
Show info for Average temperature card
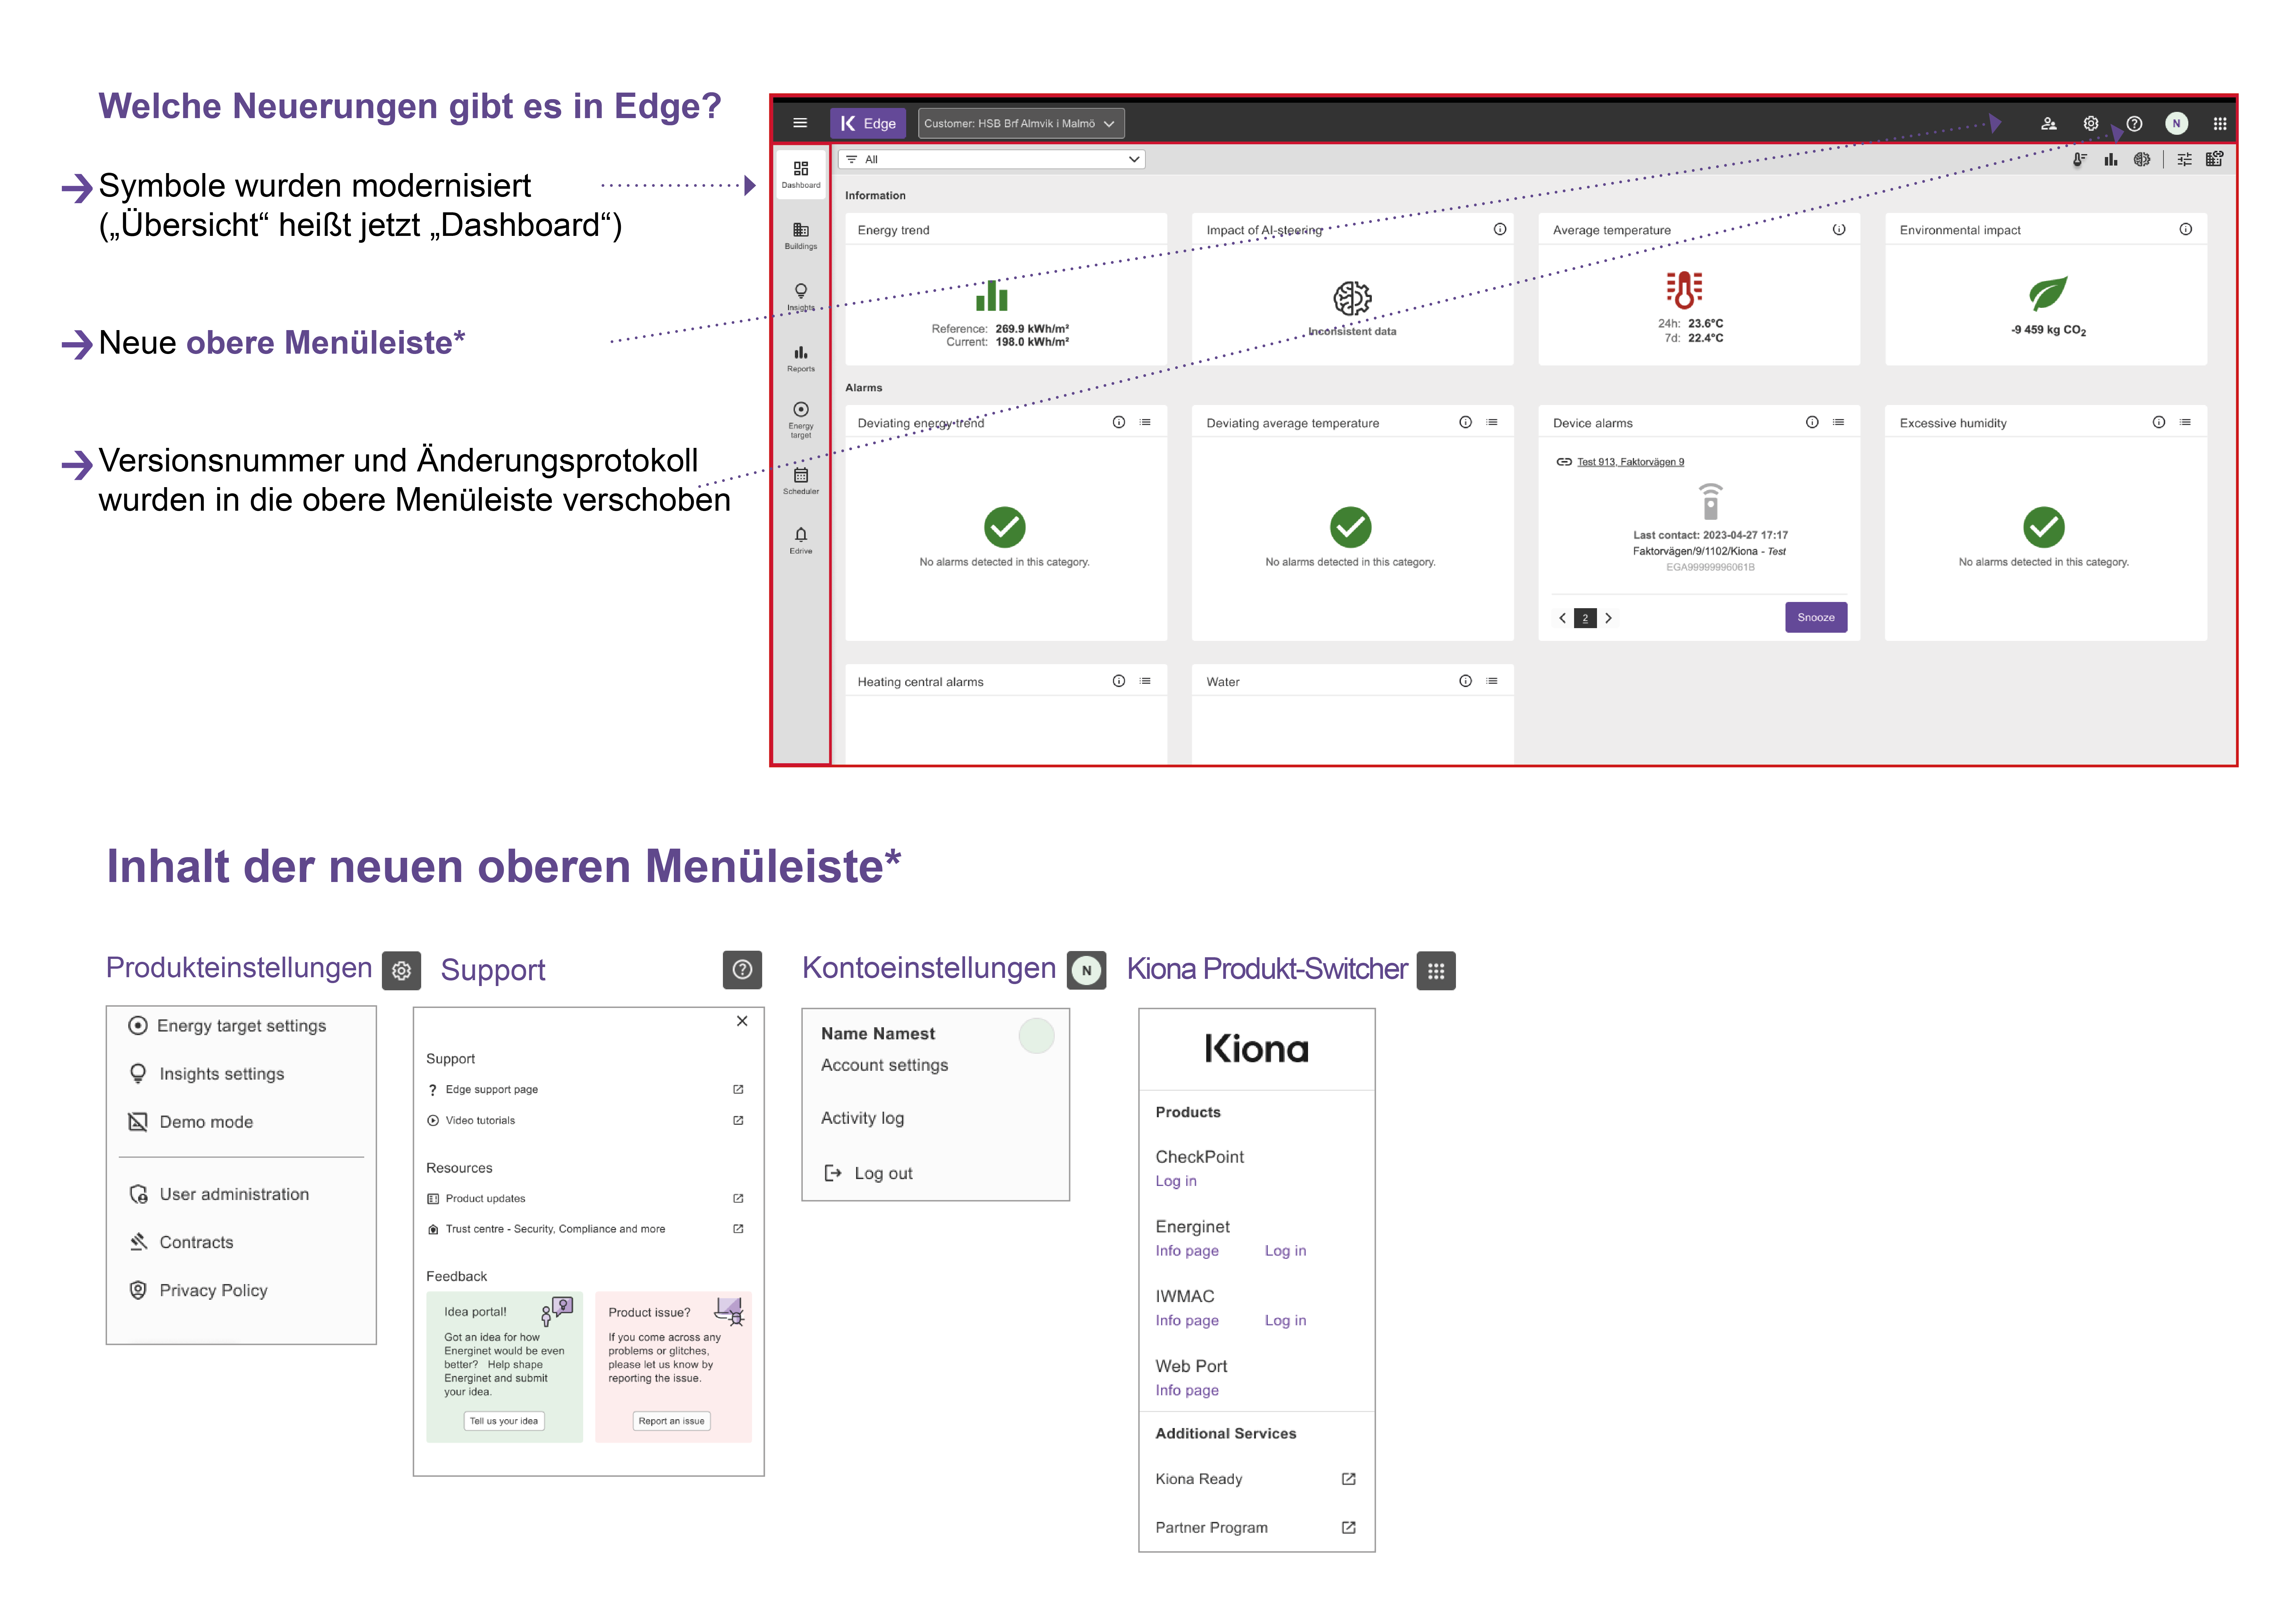click(x=1839, y=229)
